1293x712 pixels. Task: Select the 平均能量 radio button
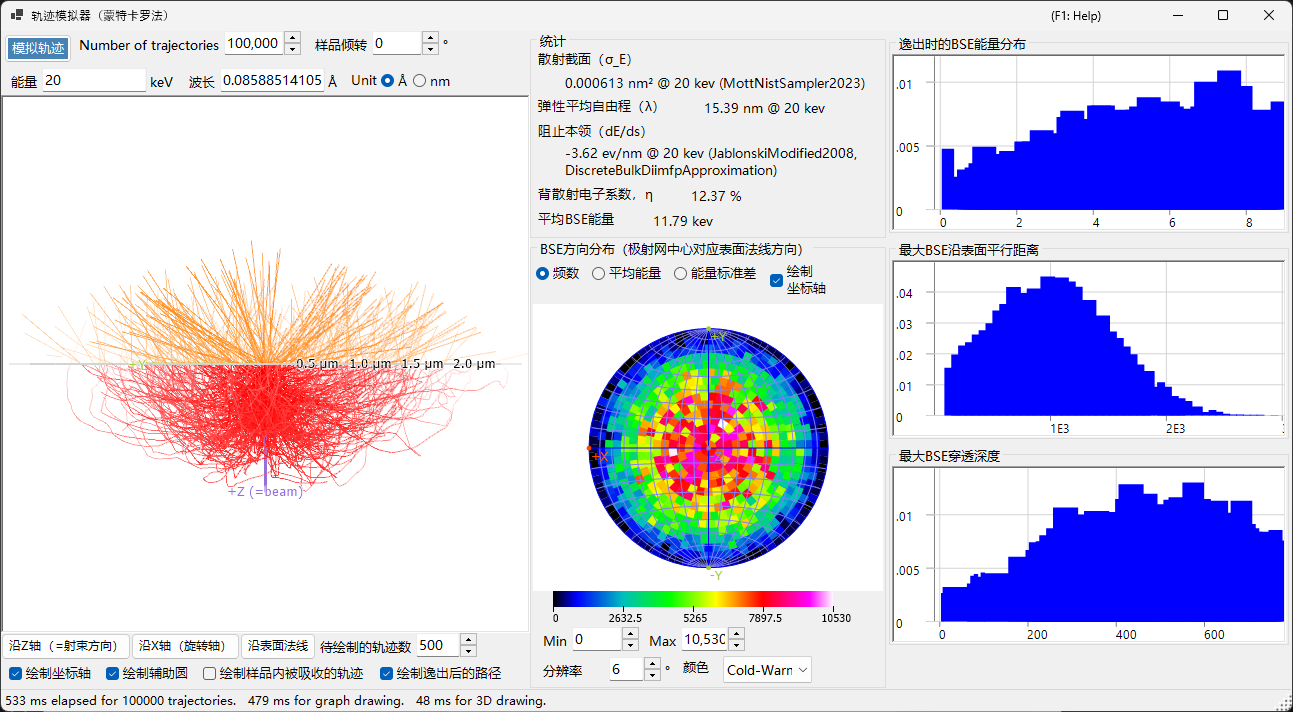pos(599,273)
